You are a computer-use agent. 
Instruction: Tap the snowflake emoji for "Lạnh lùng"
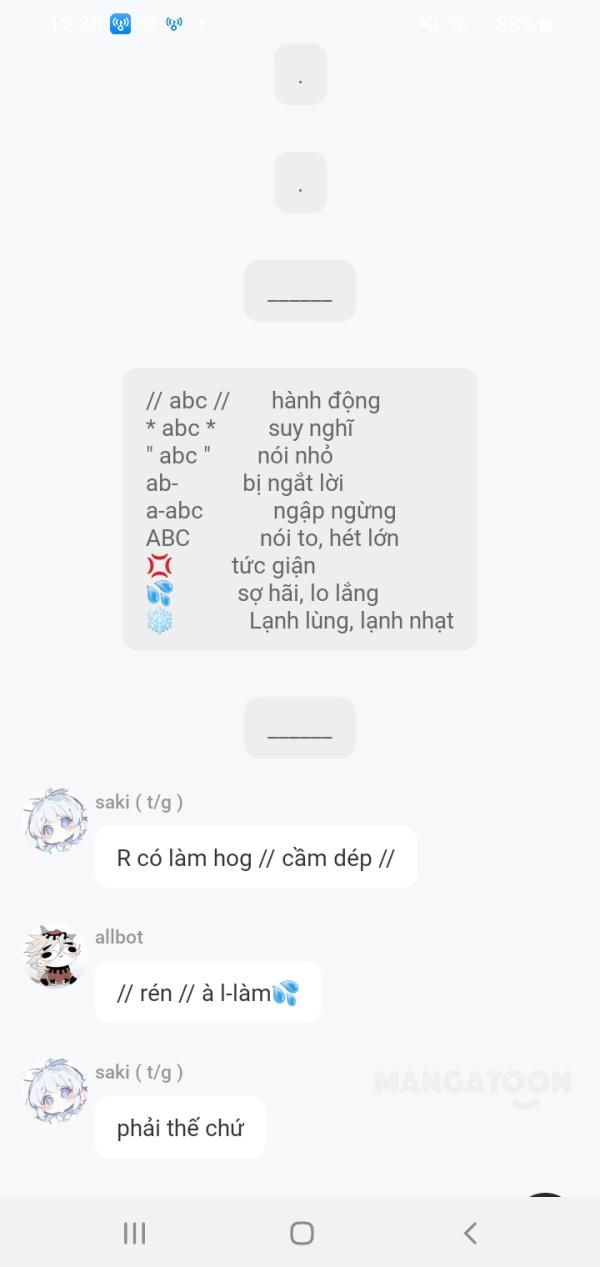coord(159,621)
